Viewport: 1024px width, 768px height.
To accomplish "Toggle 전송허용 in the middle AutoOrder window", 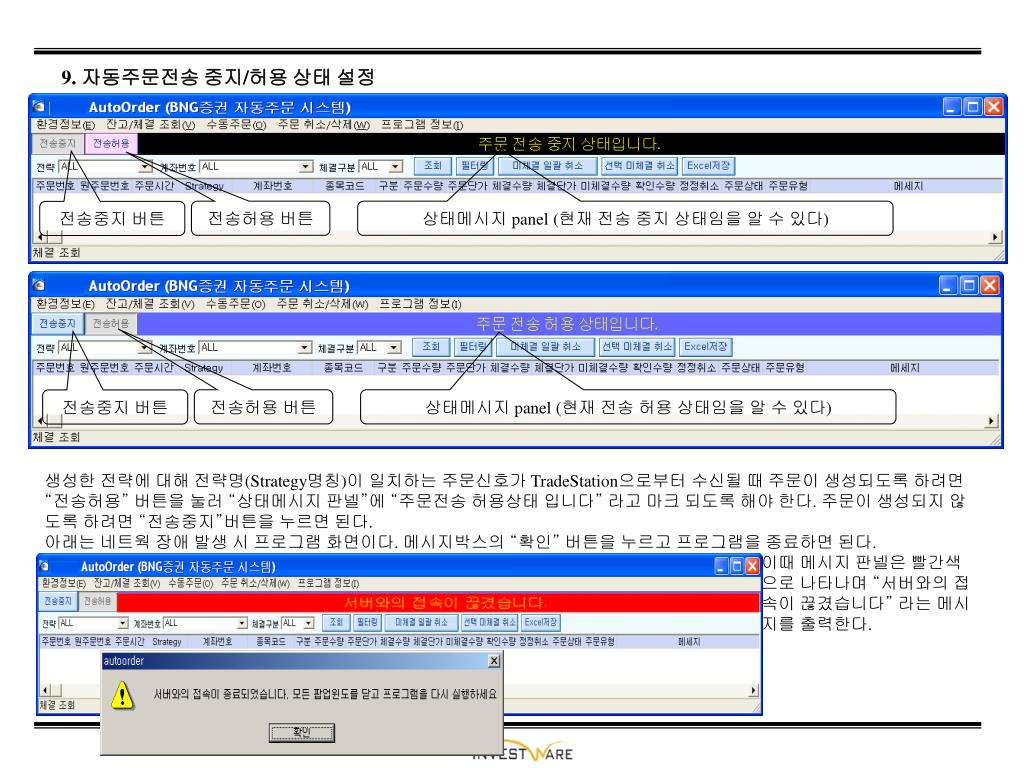I will point(110,323).
